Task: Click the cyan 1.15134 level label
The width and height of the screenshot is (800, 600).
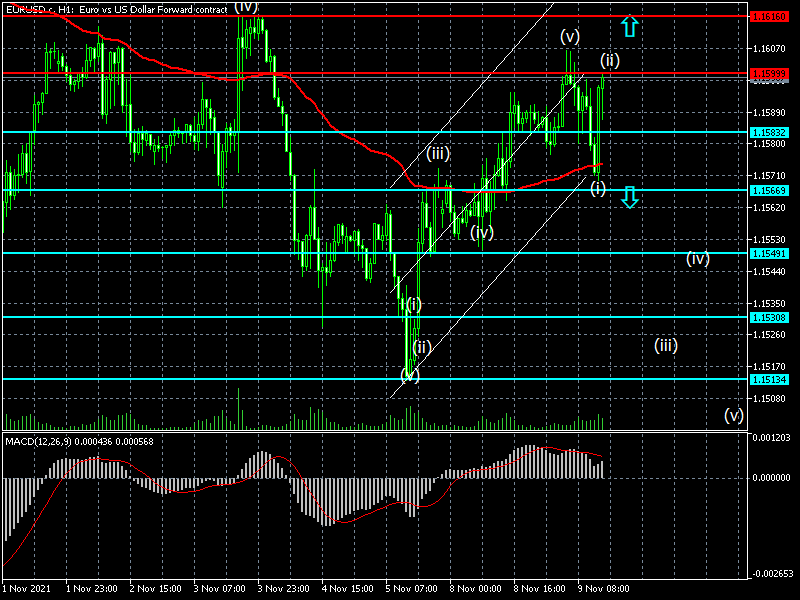Action: [769, 379]
